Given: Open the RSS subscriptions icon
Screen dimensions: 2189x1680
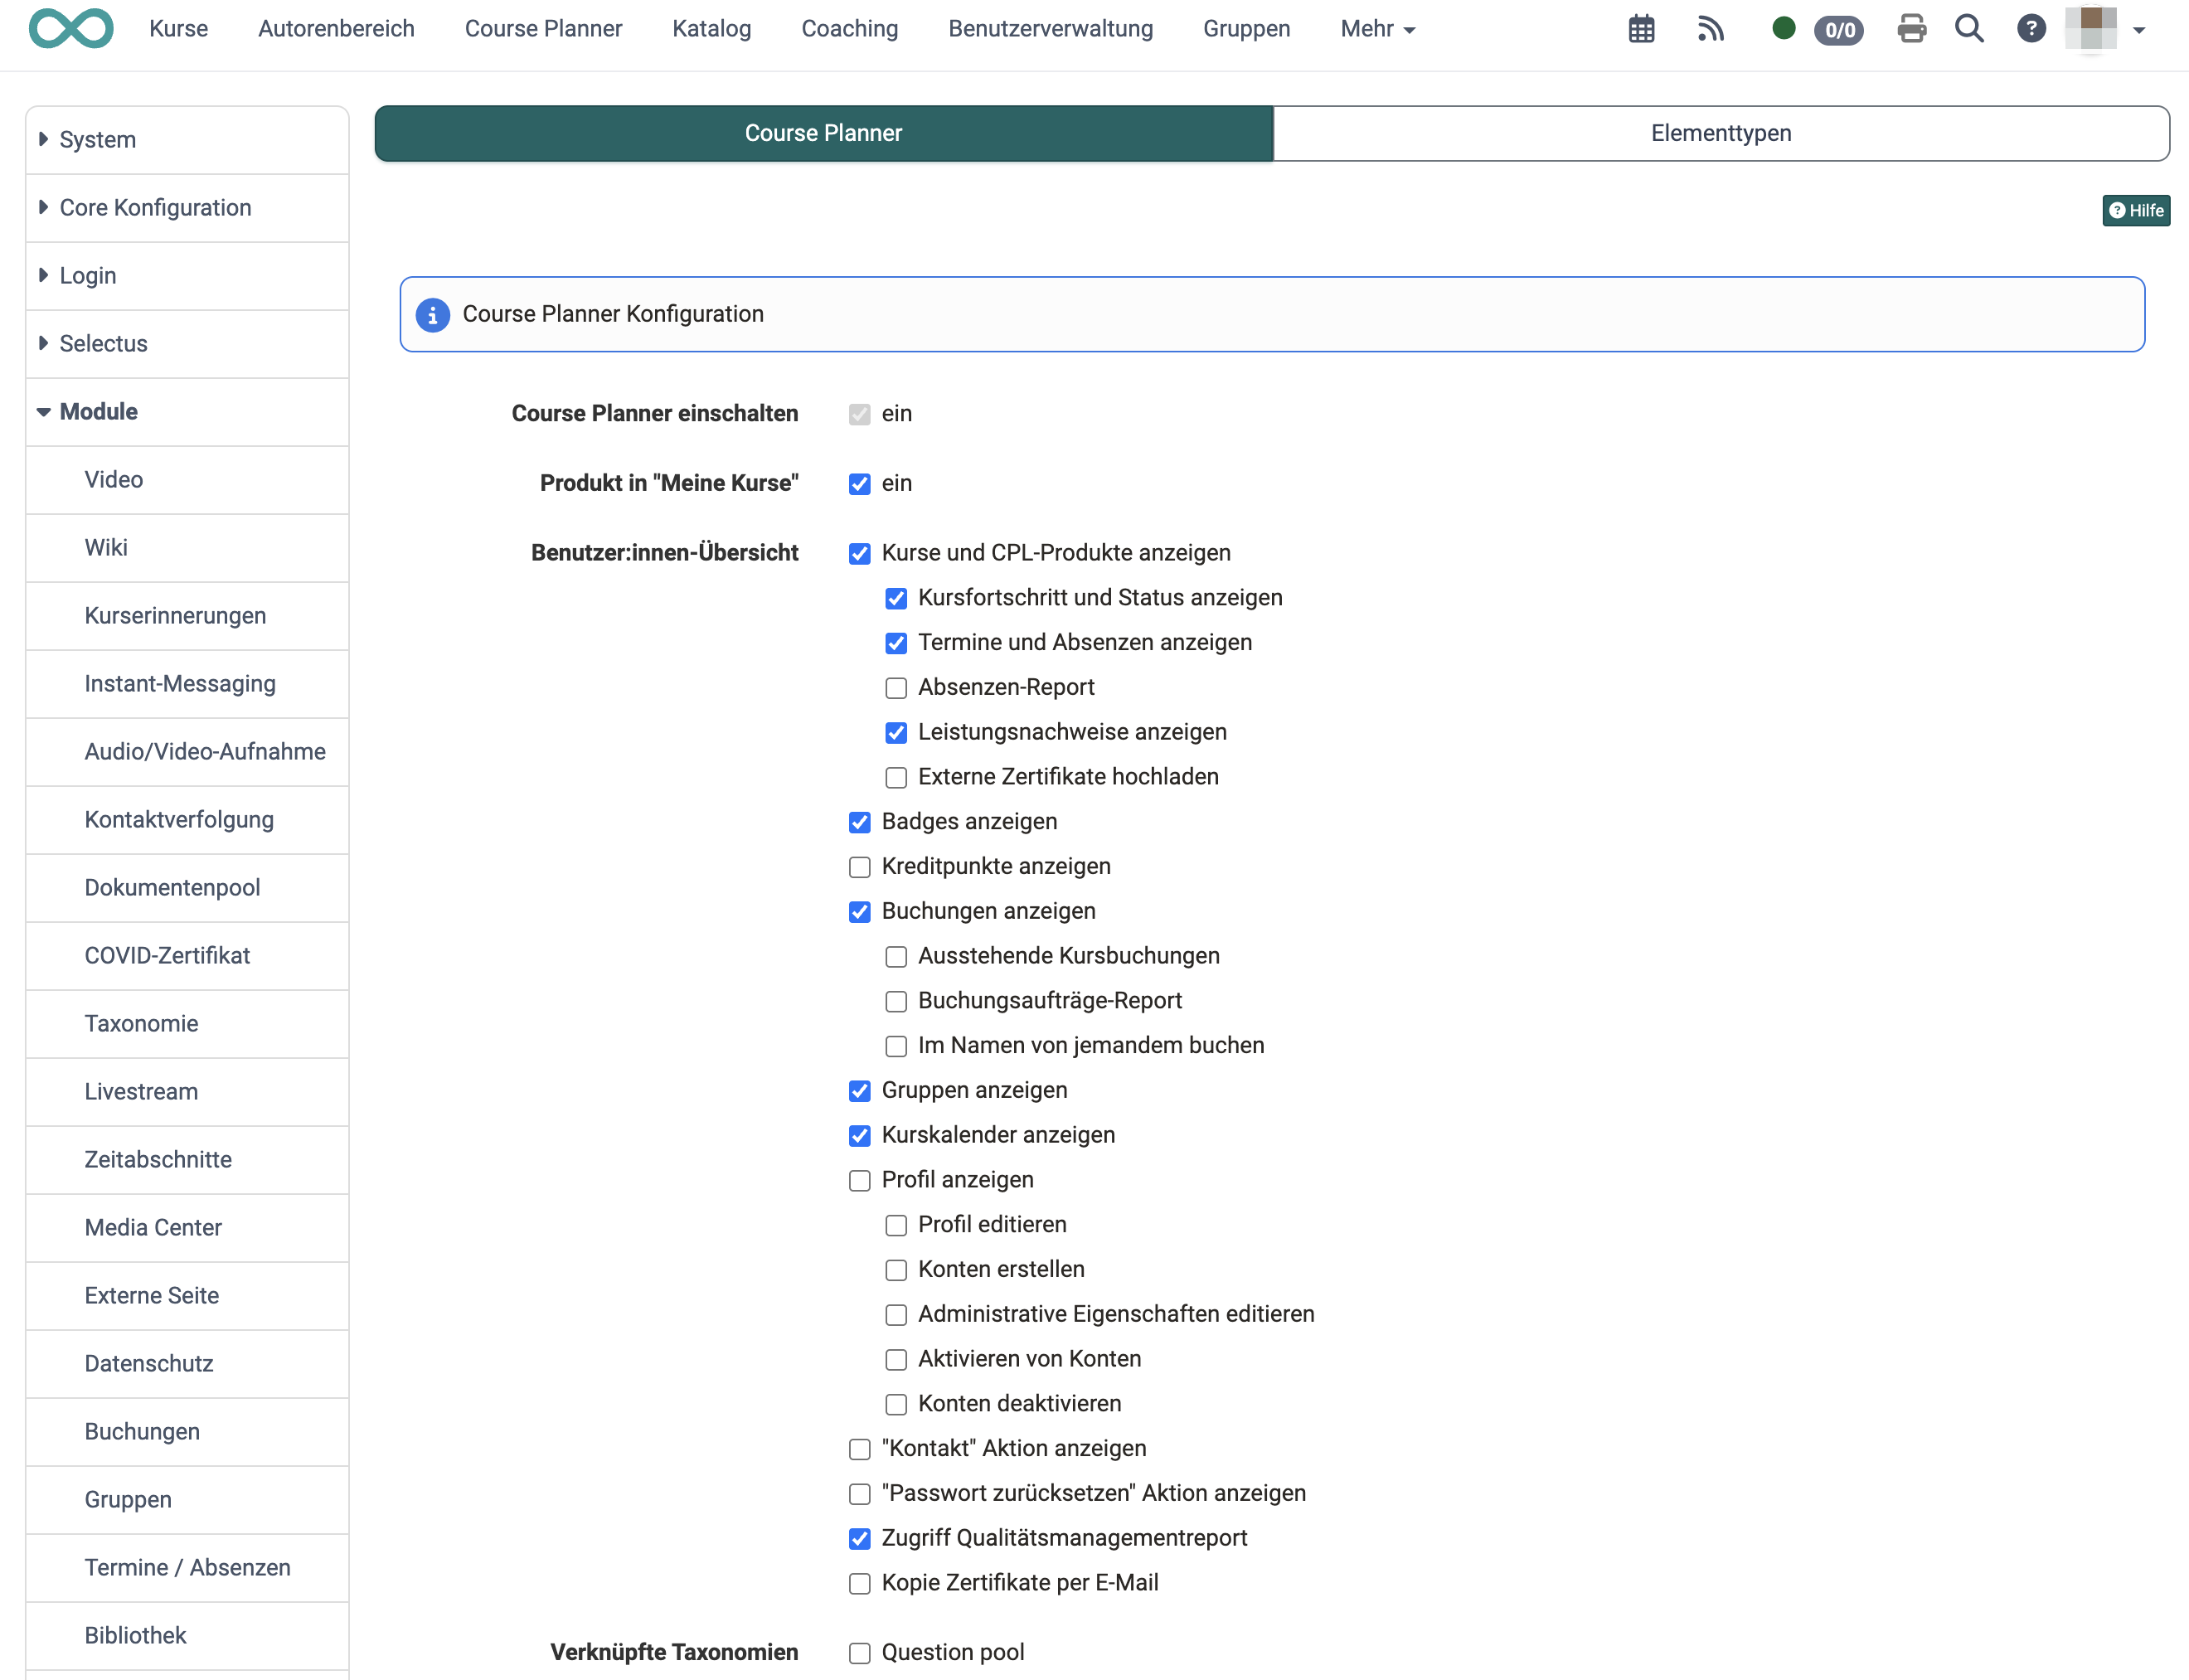Looking at the screenshot, I should (x=1711, y=29).
